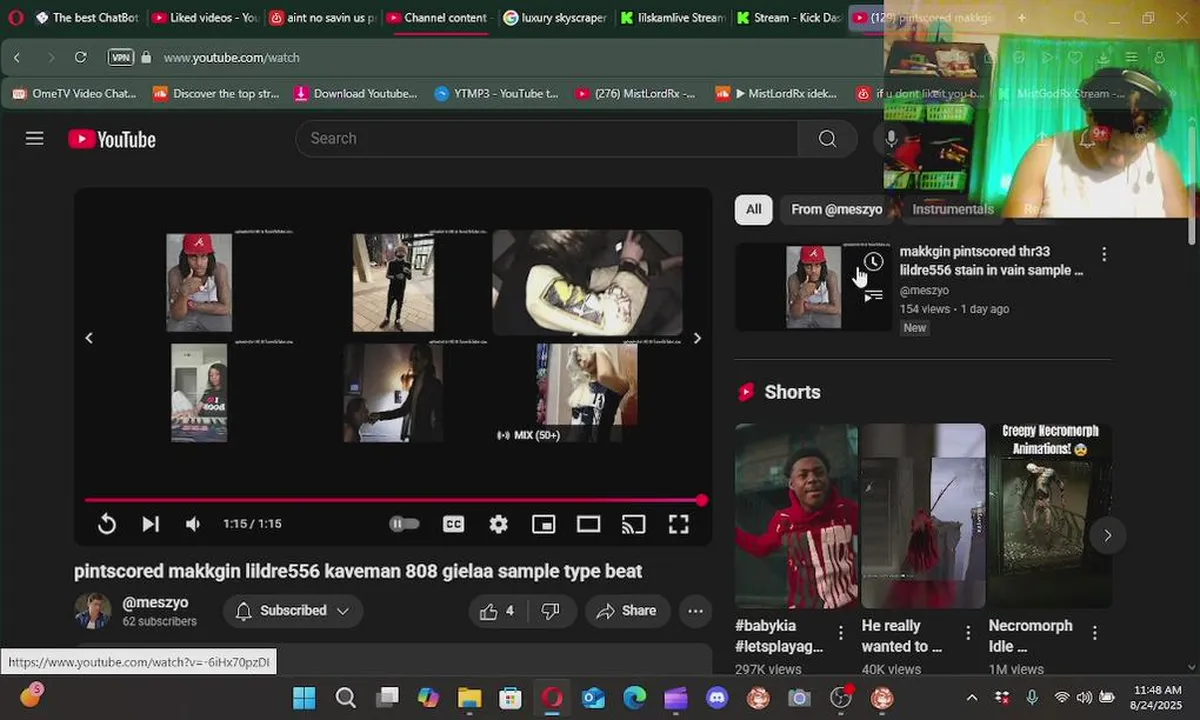
Task: Select the From @meszyo chip
Action: 836,209
